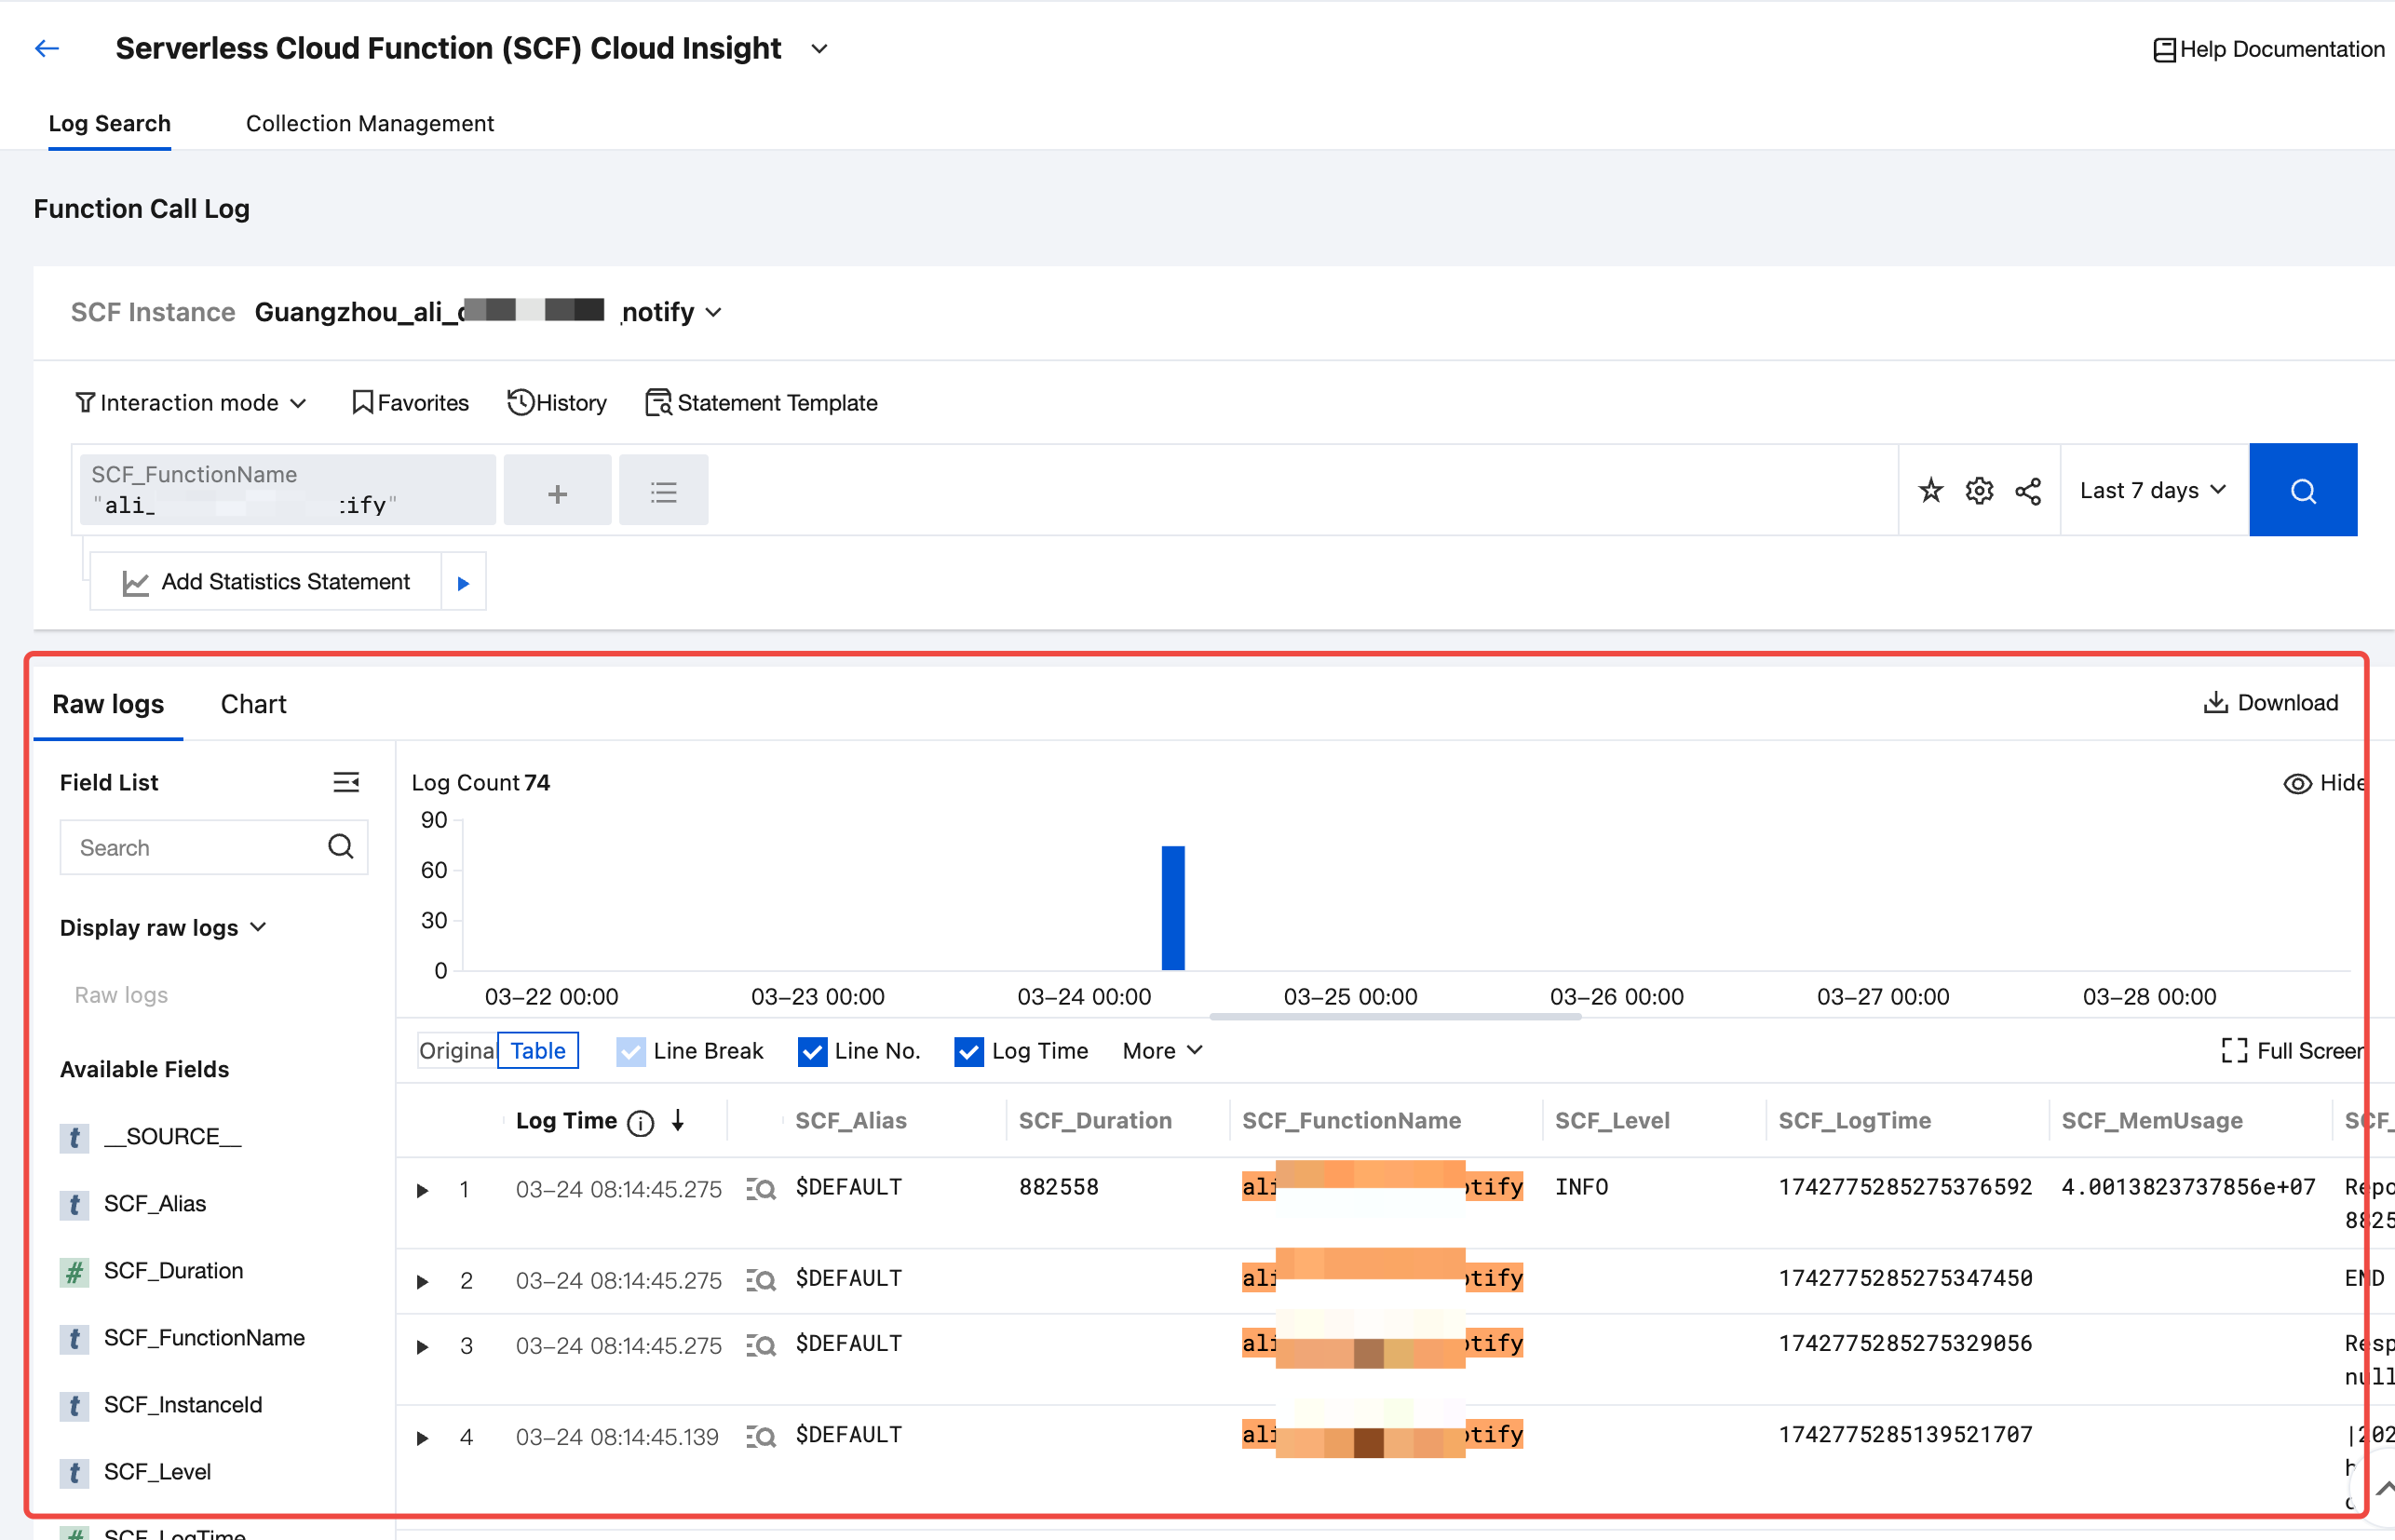Viewport: 2395px width, 1540px height.
Task: Expand log row 2 details
Action: click(x=423, y=1281)
